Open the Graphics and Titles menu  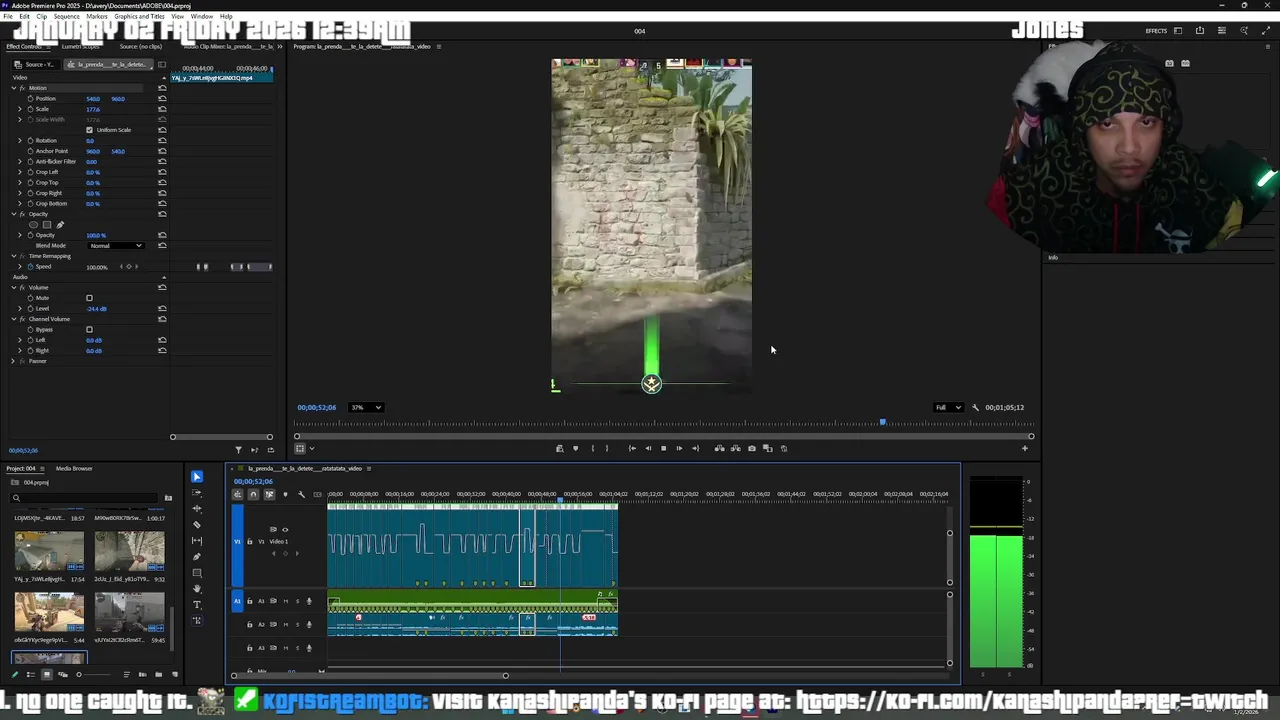pos(139,16)
